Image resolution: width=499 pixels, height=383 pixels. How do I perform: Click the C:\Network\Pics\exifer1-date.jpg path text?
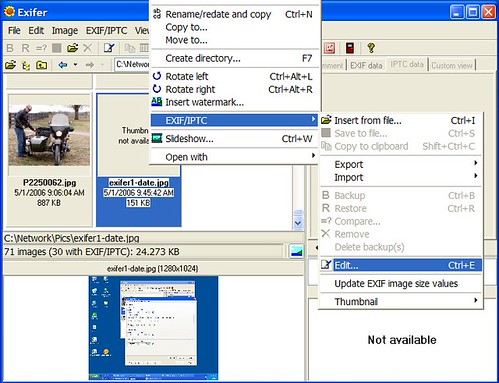(72, 238)
